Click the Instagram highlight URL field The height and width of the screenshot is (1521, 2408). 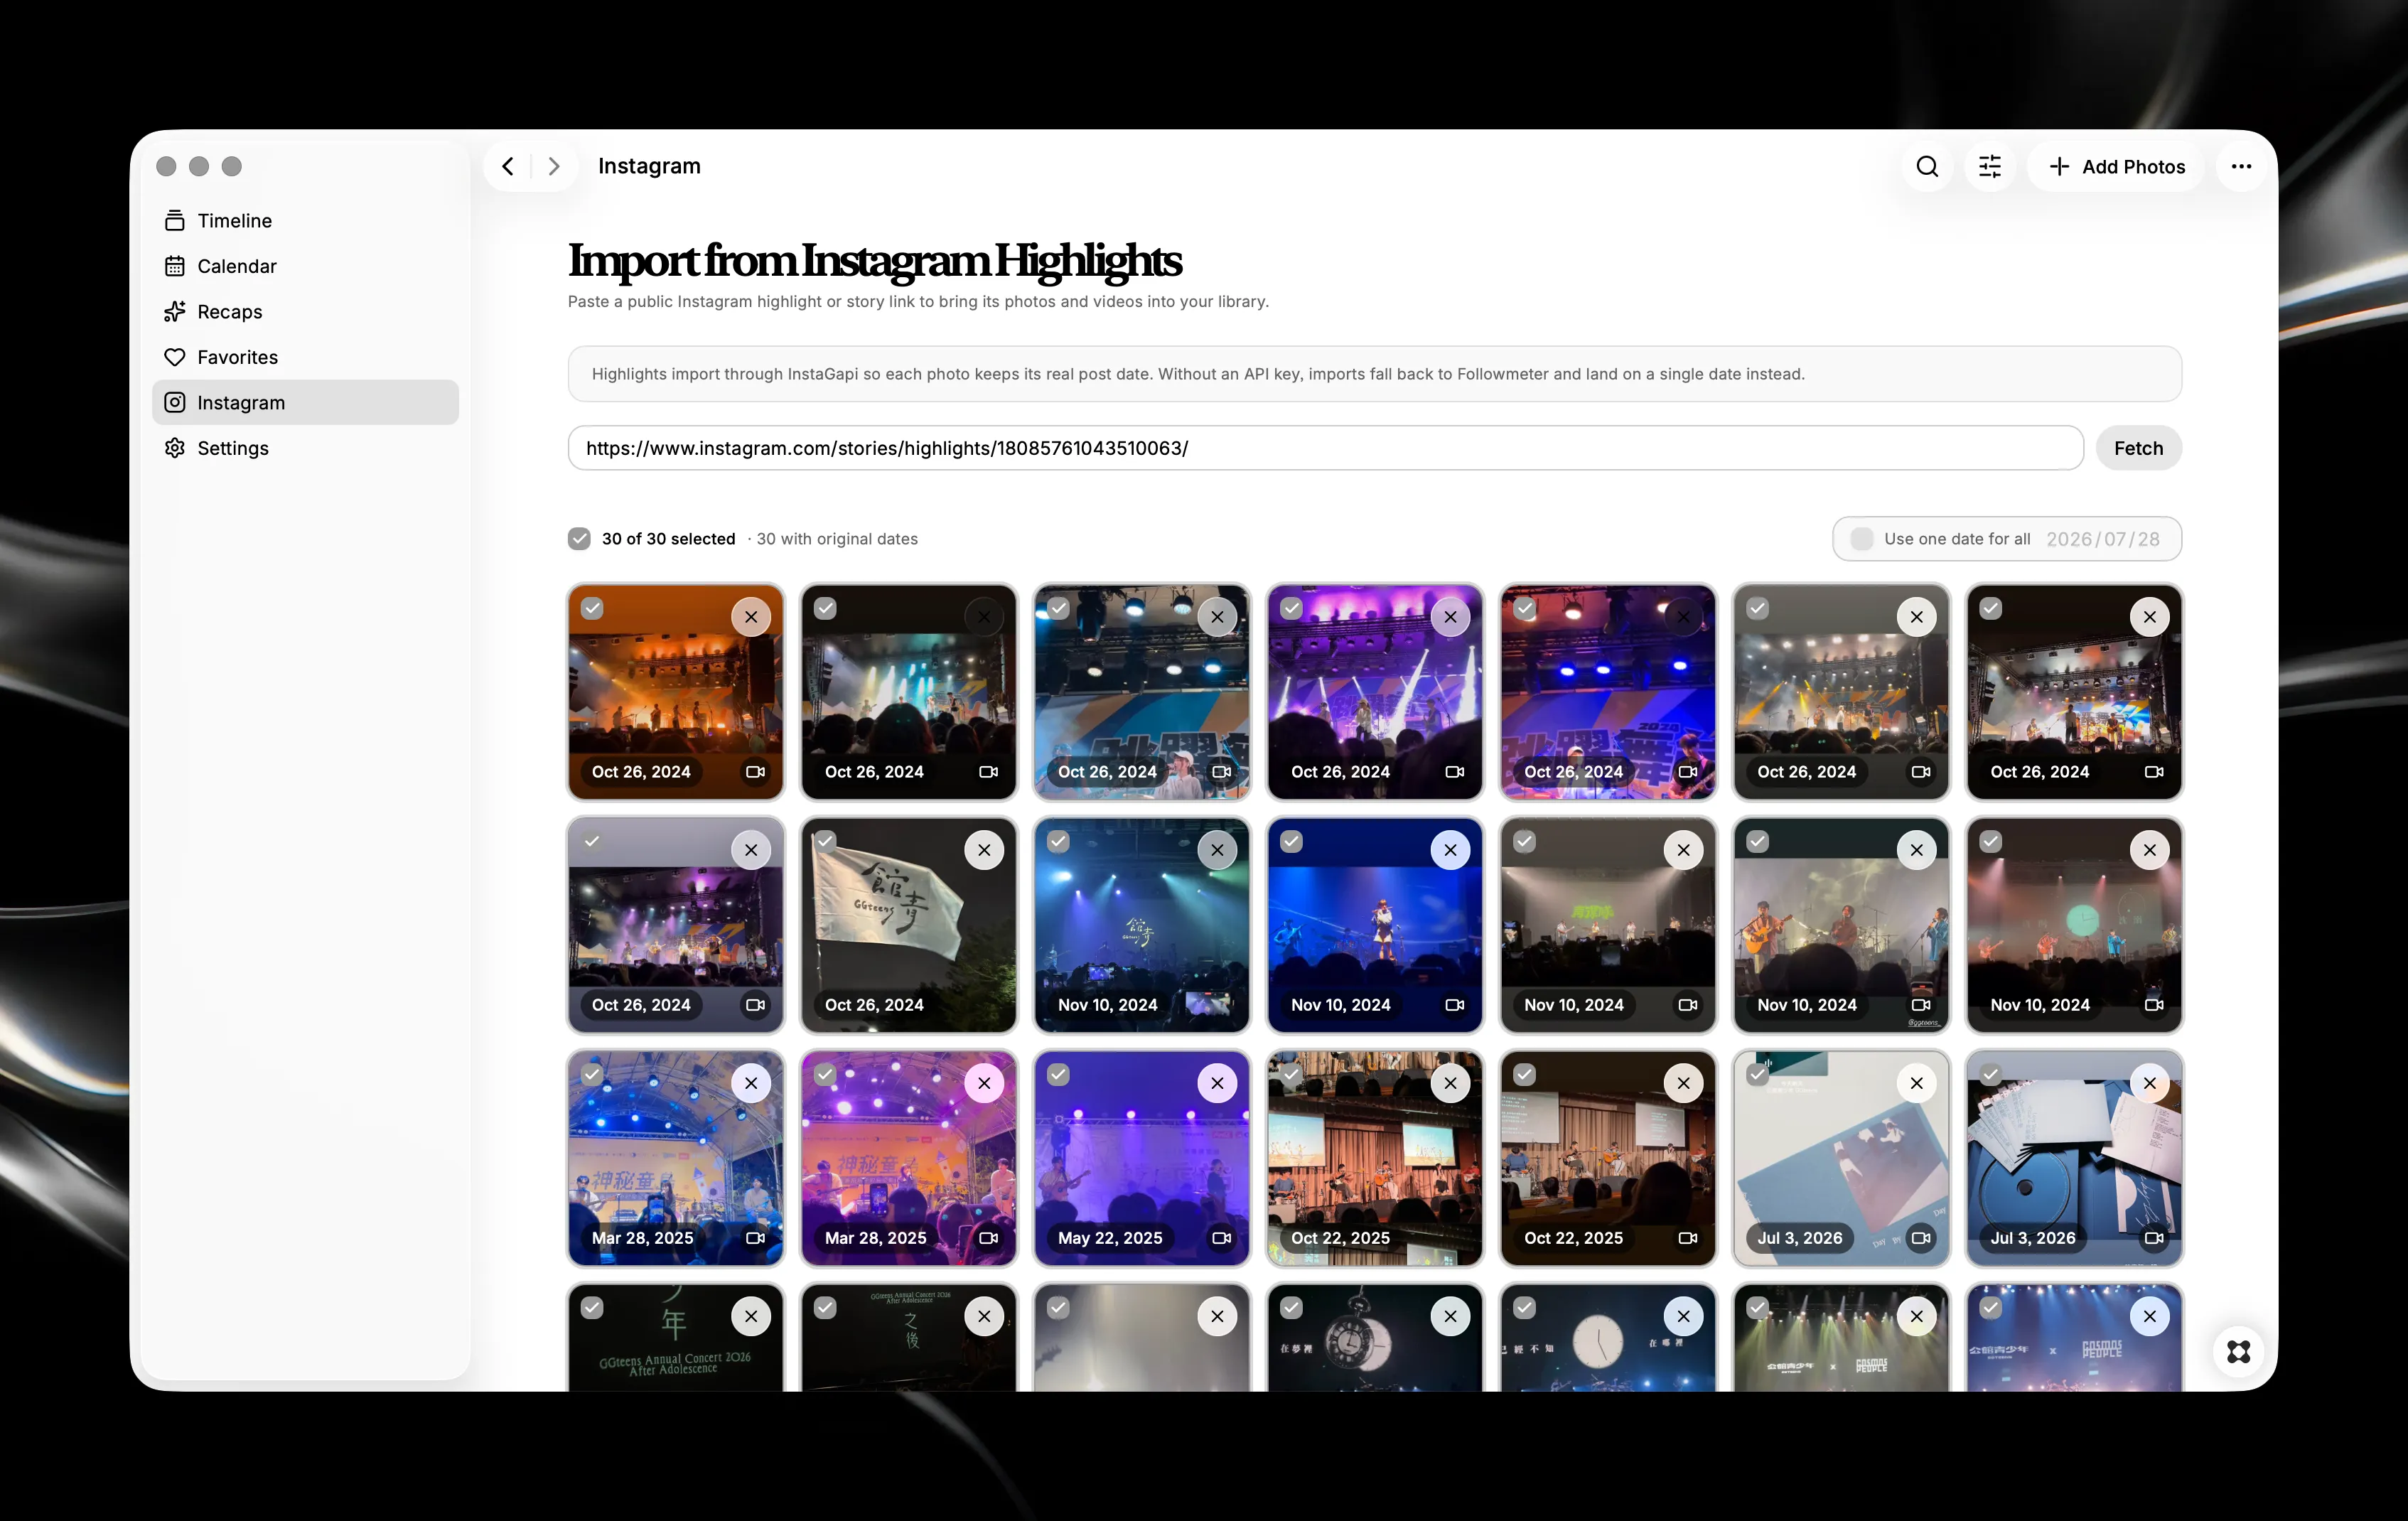point(1325,448)
